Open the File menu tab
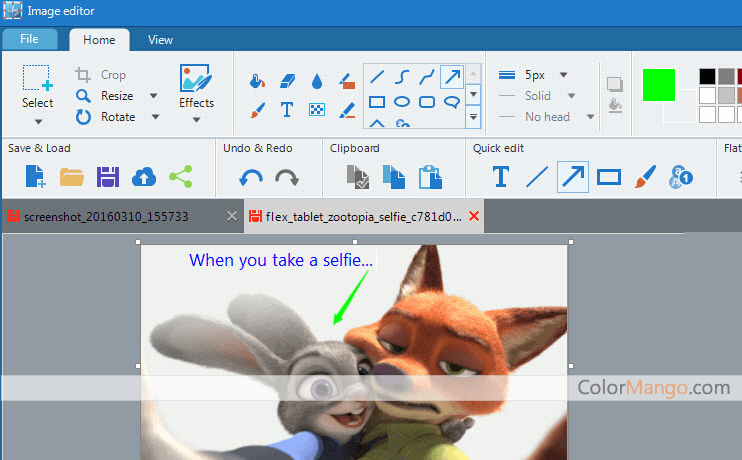The width and height of the screenshot is (742, 460). [x=30, y=39]
